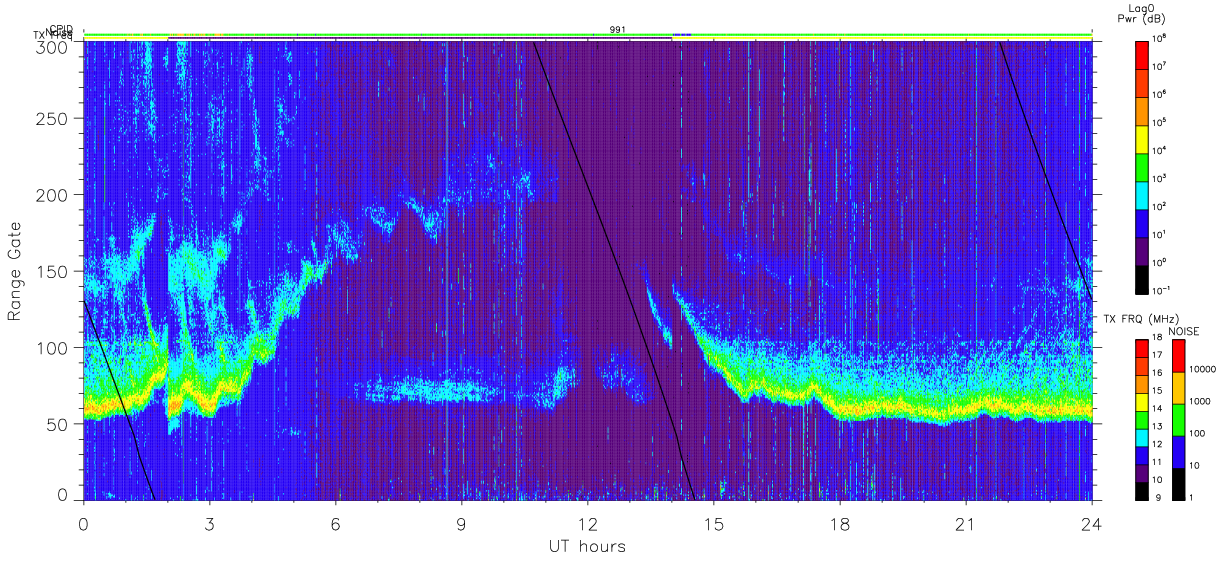The width and height of the screenshot is (1228, 567).
Task: Click the Range Gate tick label '150'
Action: 54,271
